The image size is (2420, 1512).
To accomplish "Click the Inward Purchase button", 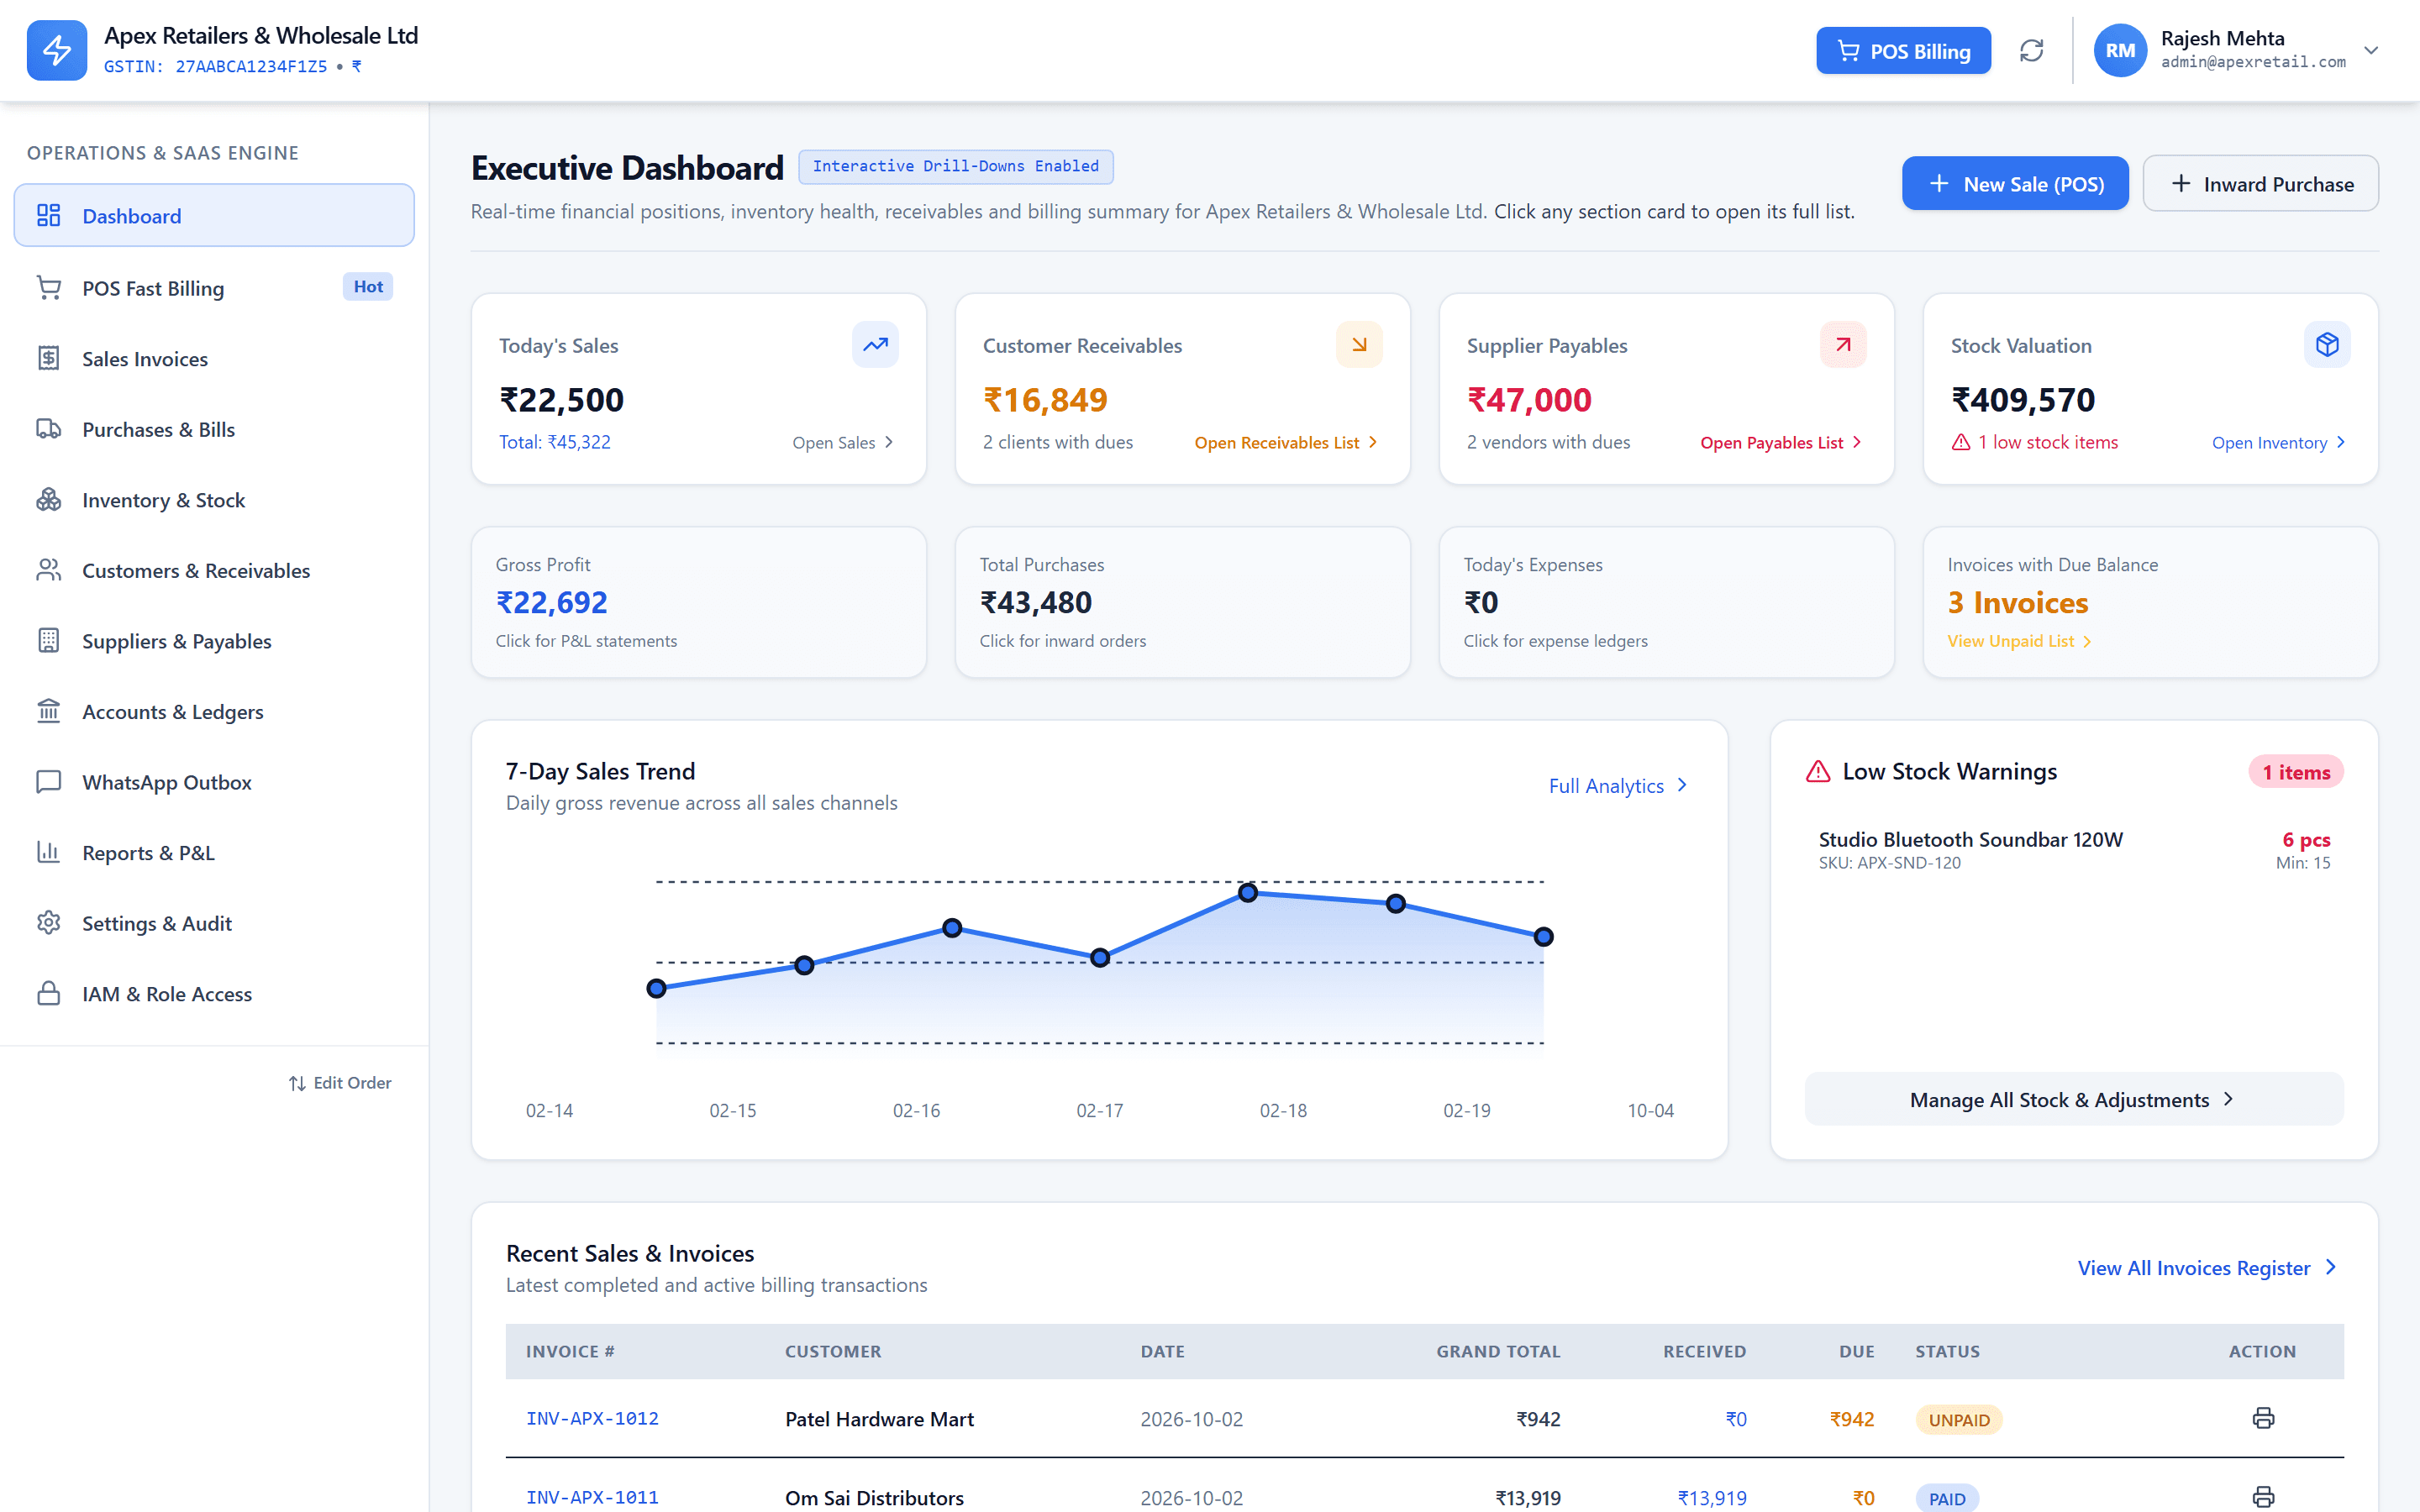I will (x=2260, y=183).
